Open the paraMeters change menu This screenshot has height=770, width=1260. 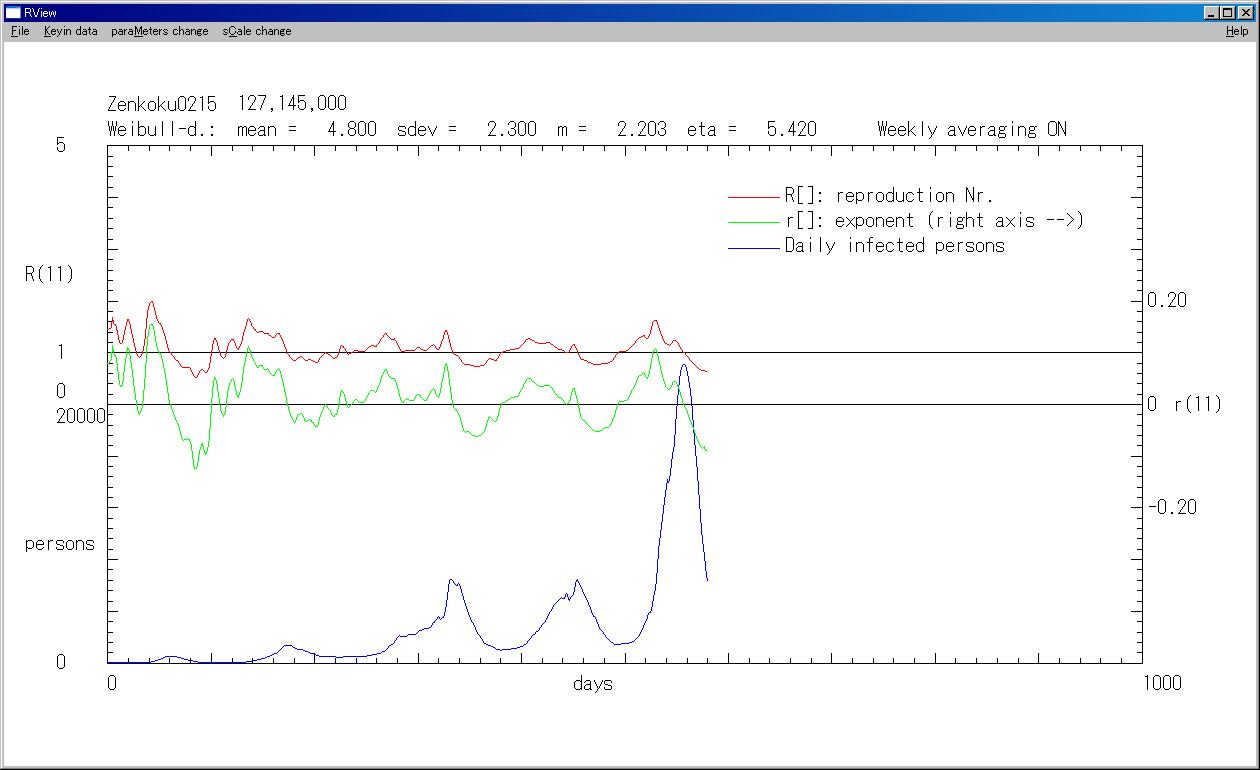[160, 31]
